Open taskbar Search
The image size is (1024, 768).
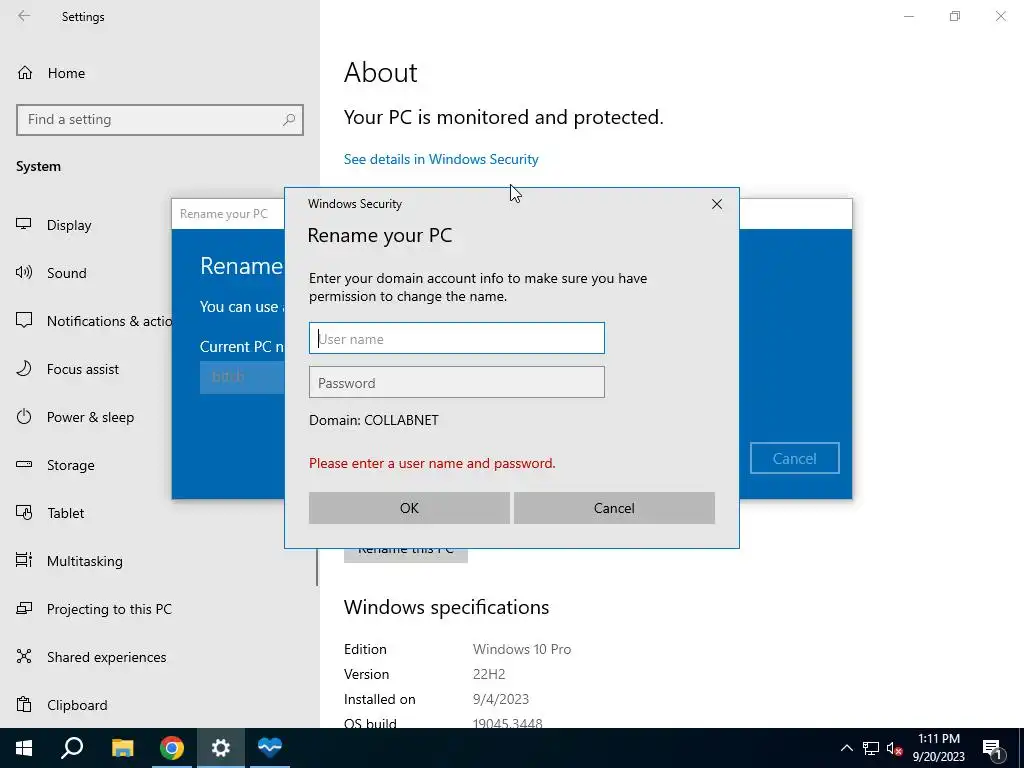(x=72, y=748)
